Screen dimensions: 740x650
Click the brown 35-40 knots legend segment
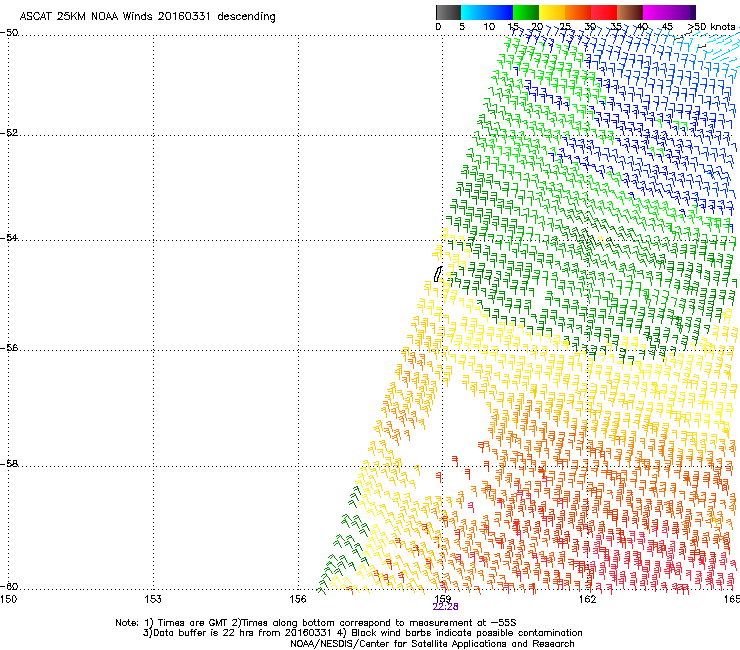pyautogui.click(x=630, y=12)
